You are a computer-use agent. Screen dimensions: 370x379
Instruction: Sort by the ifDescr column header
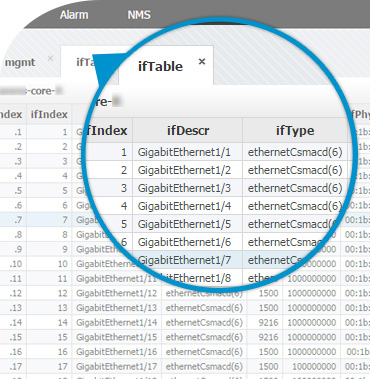(188, 130)
